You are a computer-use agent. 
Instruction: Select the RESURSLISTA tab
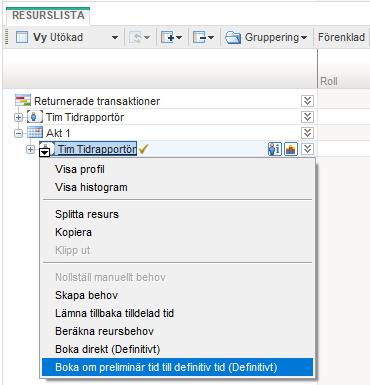click(x=48, y=15)
